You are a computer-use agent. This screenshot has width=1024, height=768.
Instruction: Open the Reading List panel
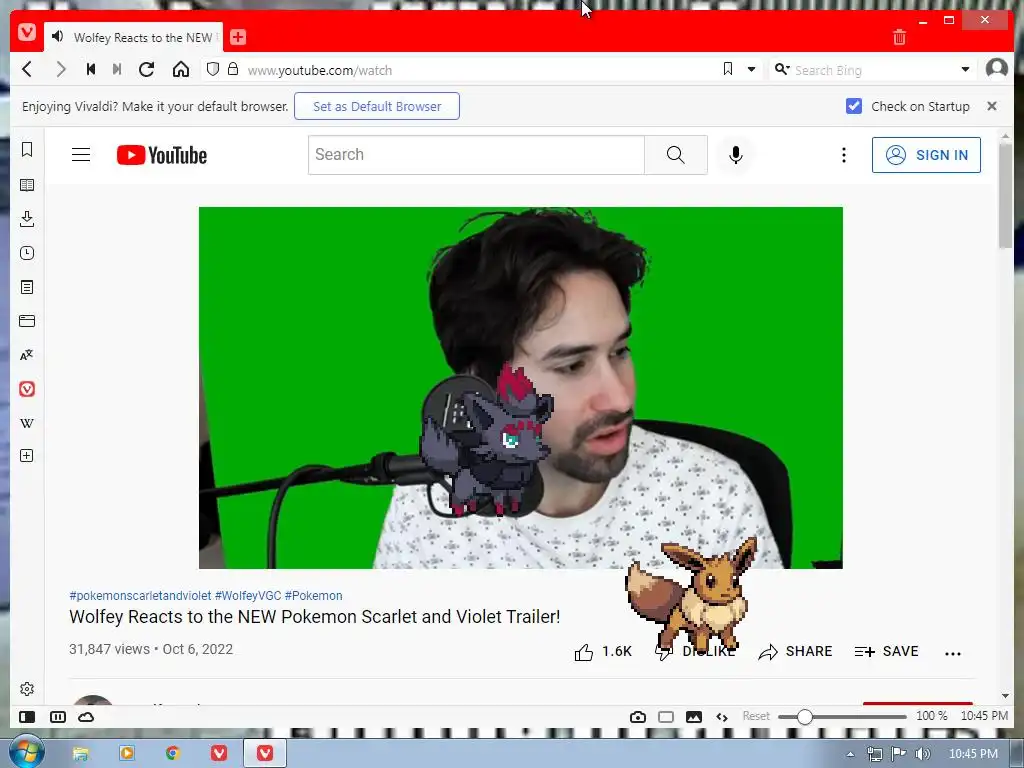[27, 185]
